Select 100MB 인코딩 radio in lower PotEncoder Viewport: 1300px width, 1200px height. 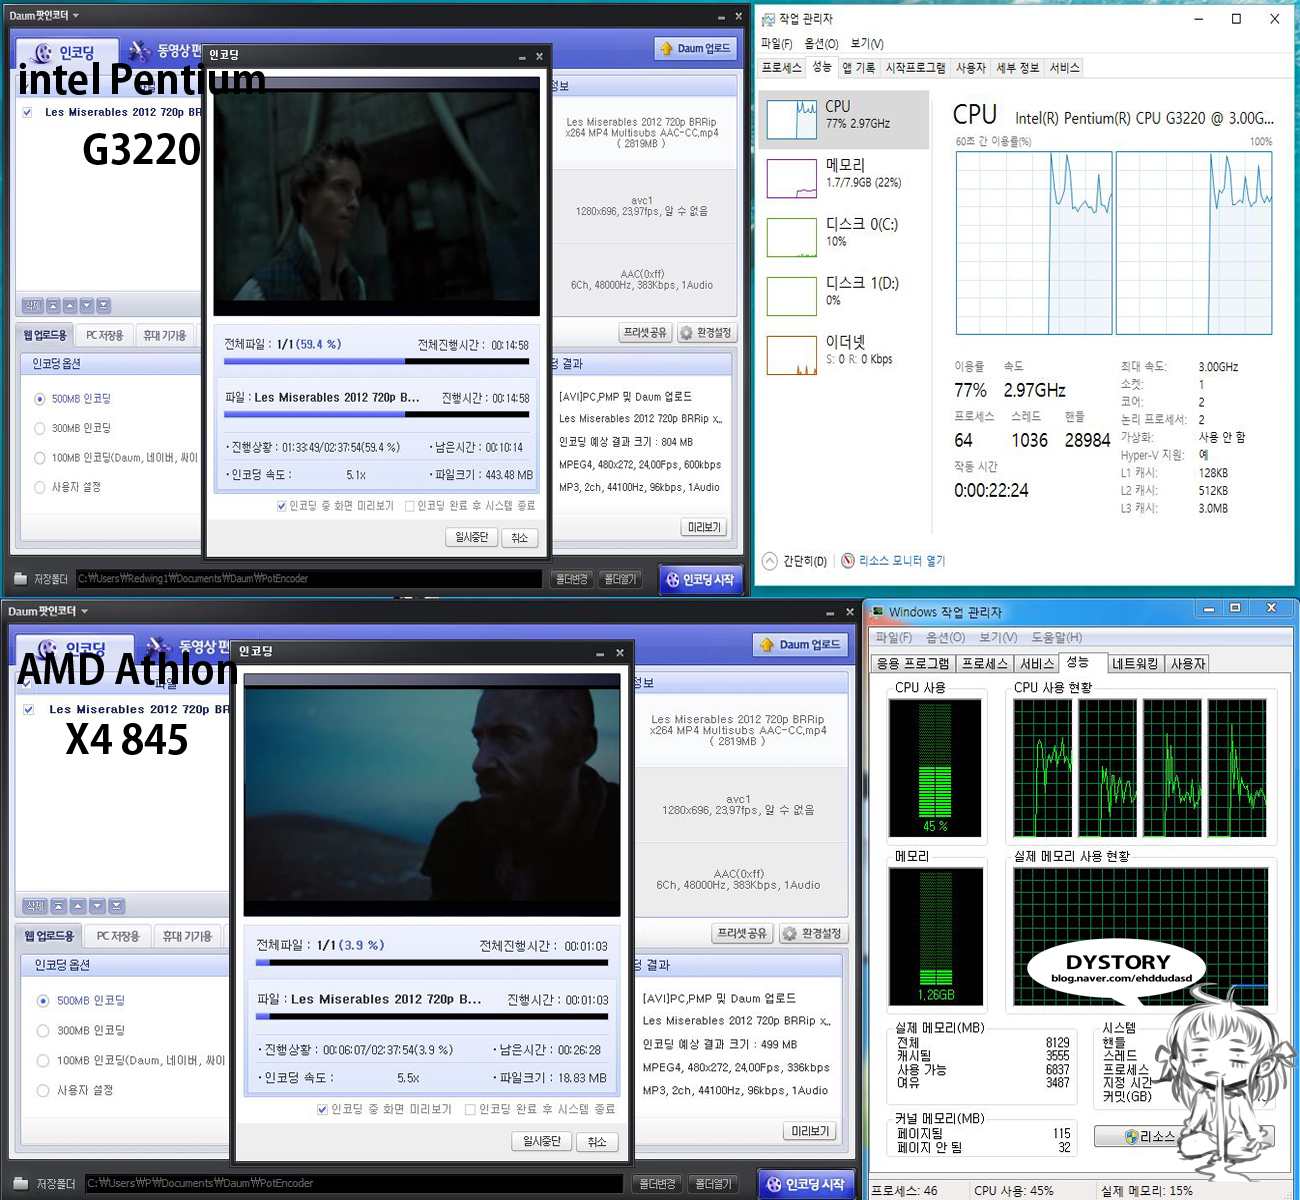coord(43,1061)
